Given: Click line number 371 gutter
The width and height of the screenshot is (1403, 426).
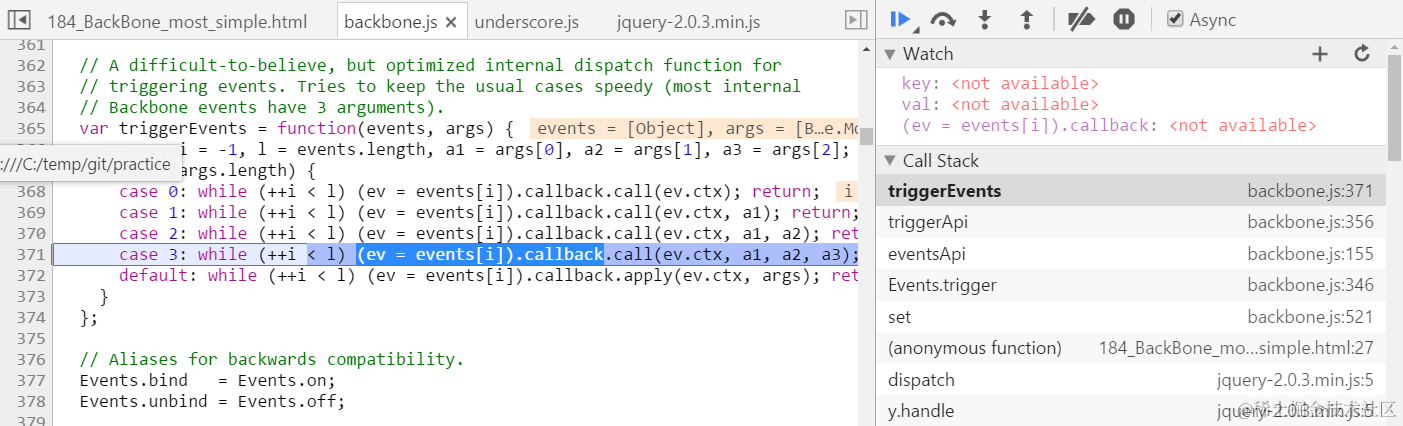Looking at the screenshot, I should pyautogui.click(x=32, y=254).
